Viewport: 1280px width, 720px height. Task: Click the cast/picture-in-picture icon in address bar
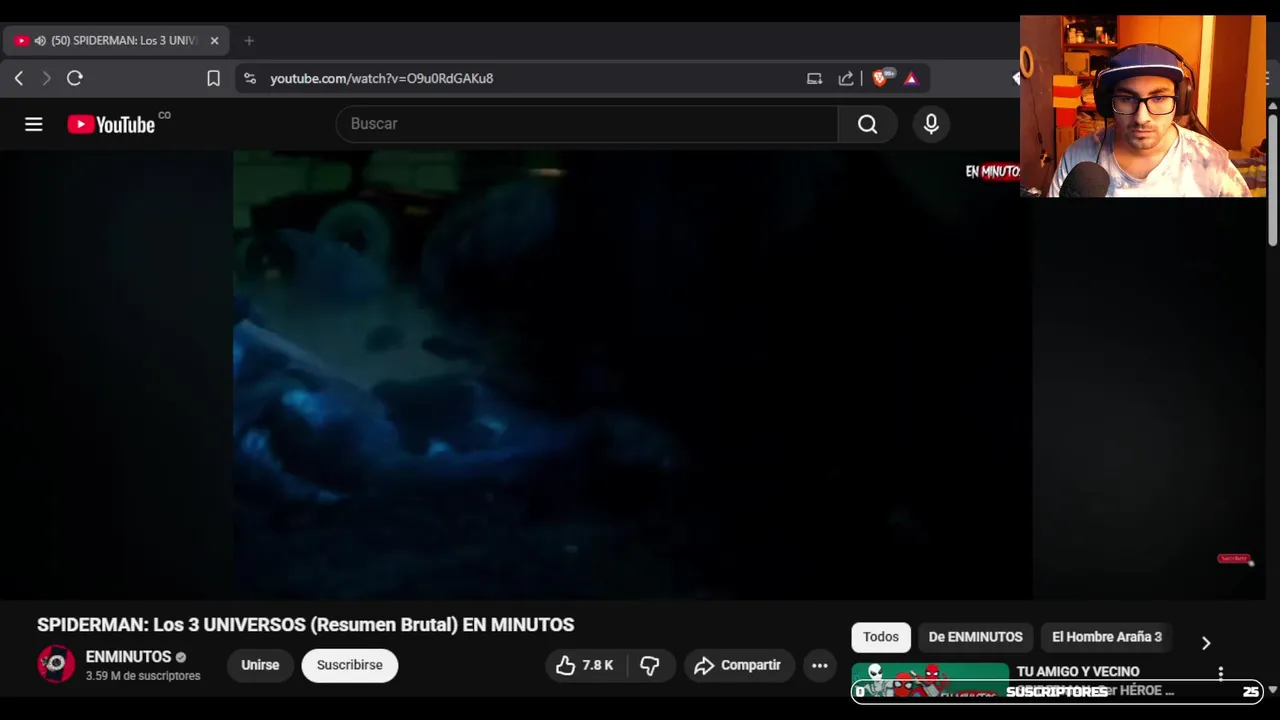(814, 78)
